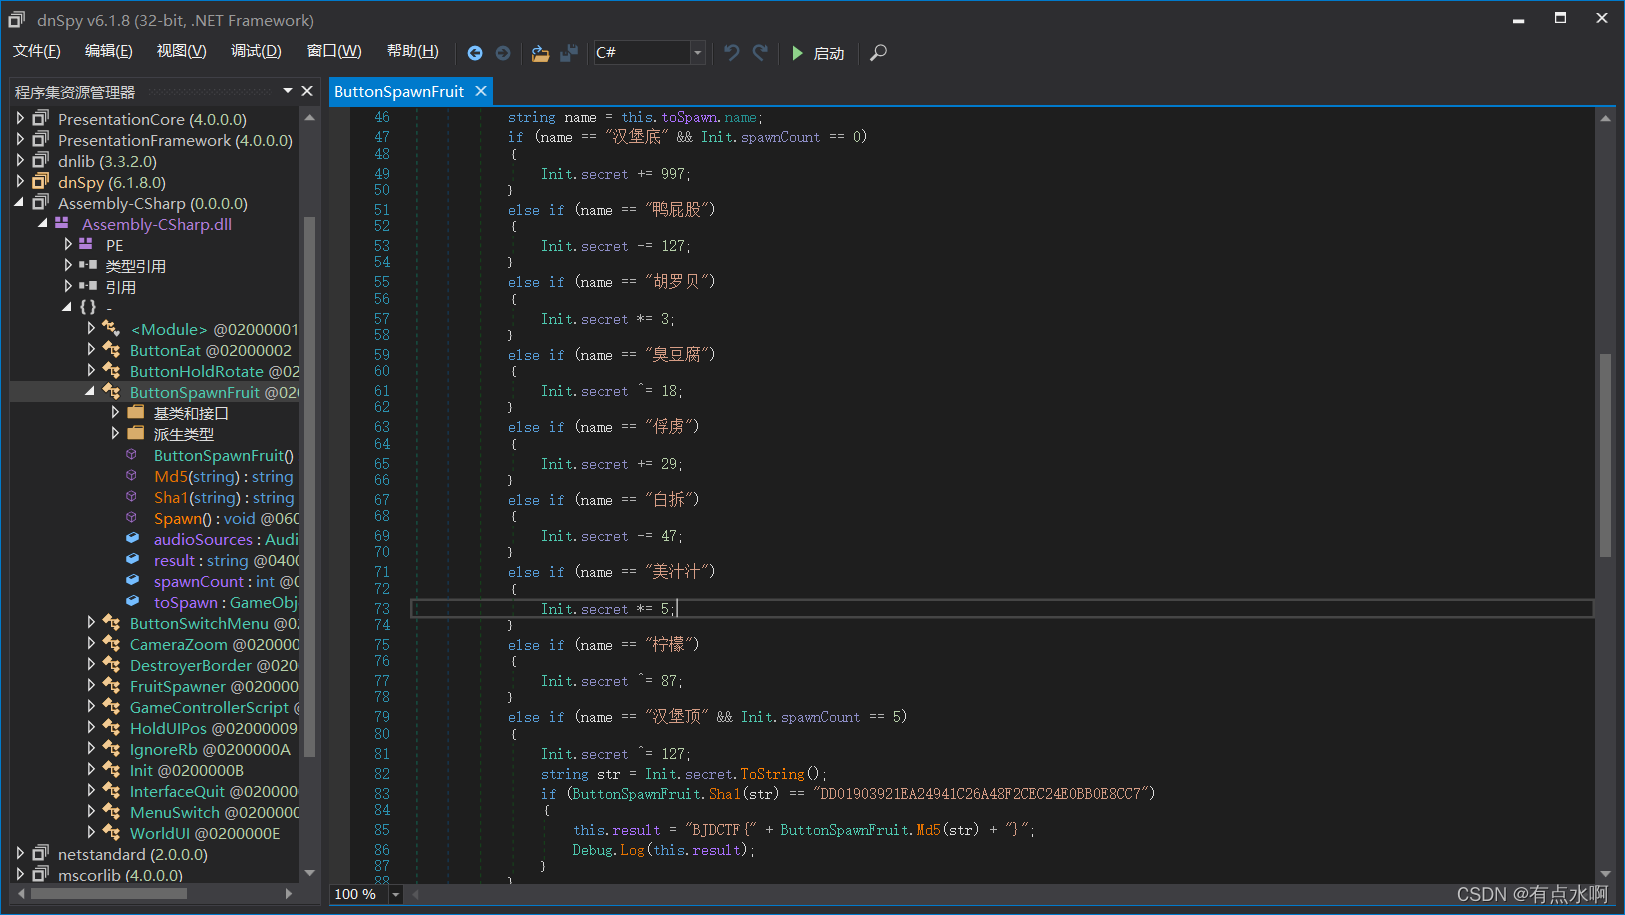The width and height of the screenshot is (1625, 915).
Task: Expand the PE node
Action: tap(68, 245)
